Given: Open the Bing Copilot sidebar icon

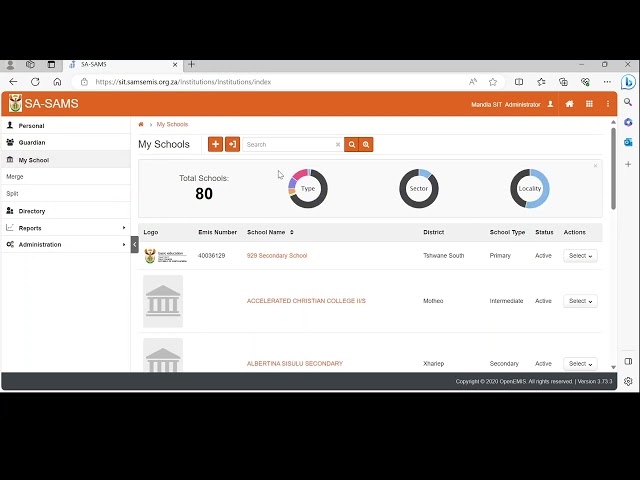Looking at the screenshot, I should pyautogui.click(x=628, y=82).
